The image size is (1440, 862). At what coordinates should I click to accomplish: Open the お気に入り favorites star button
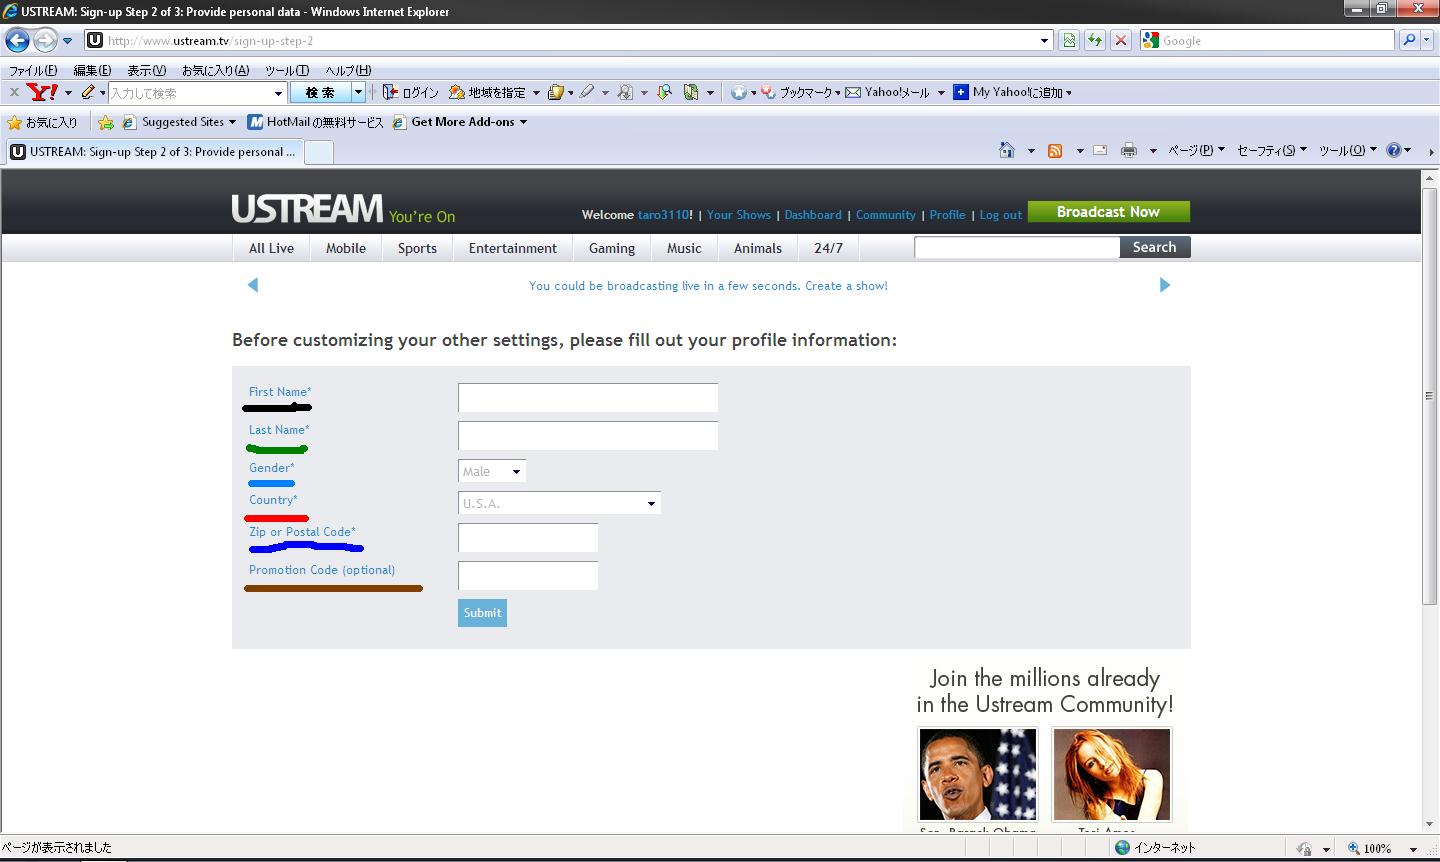42,122
